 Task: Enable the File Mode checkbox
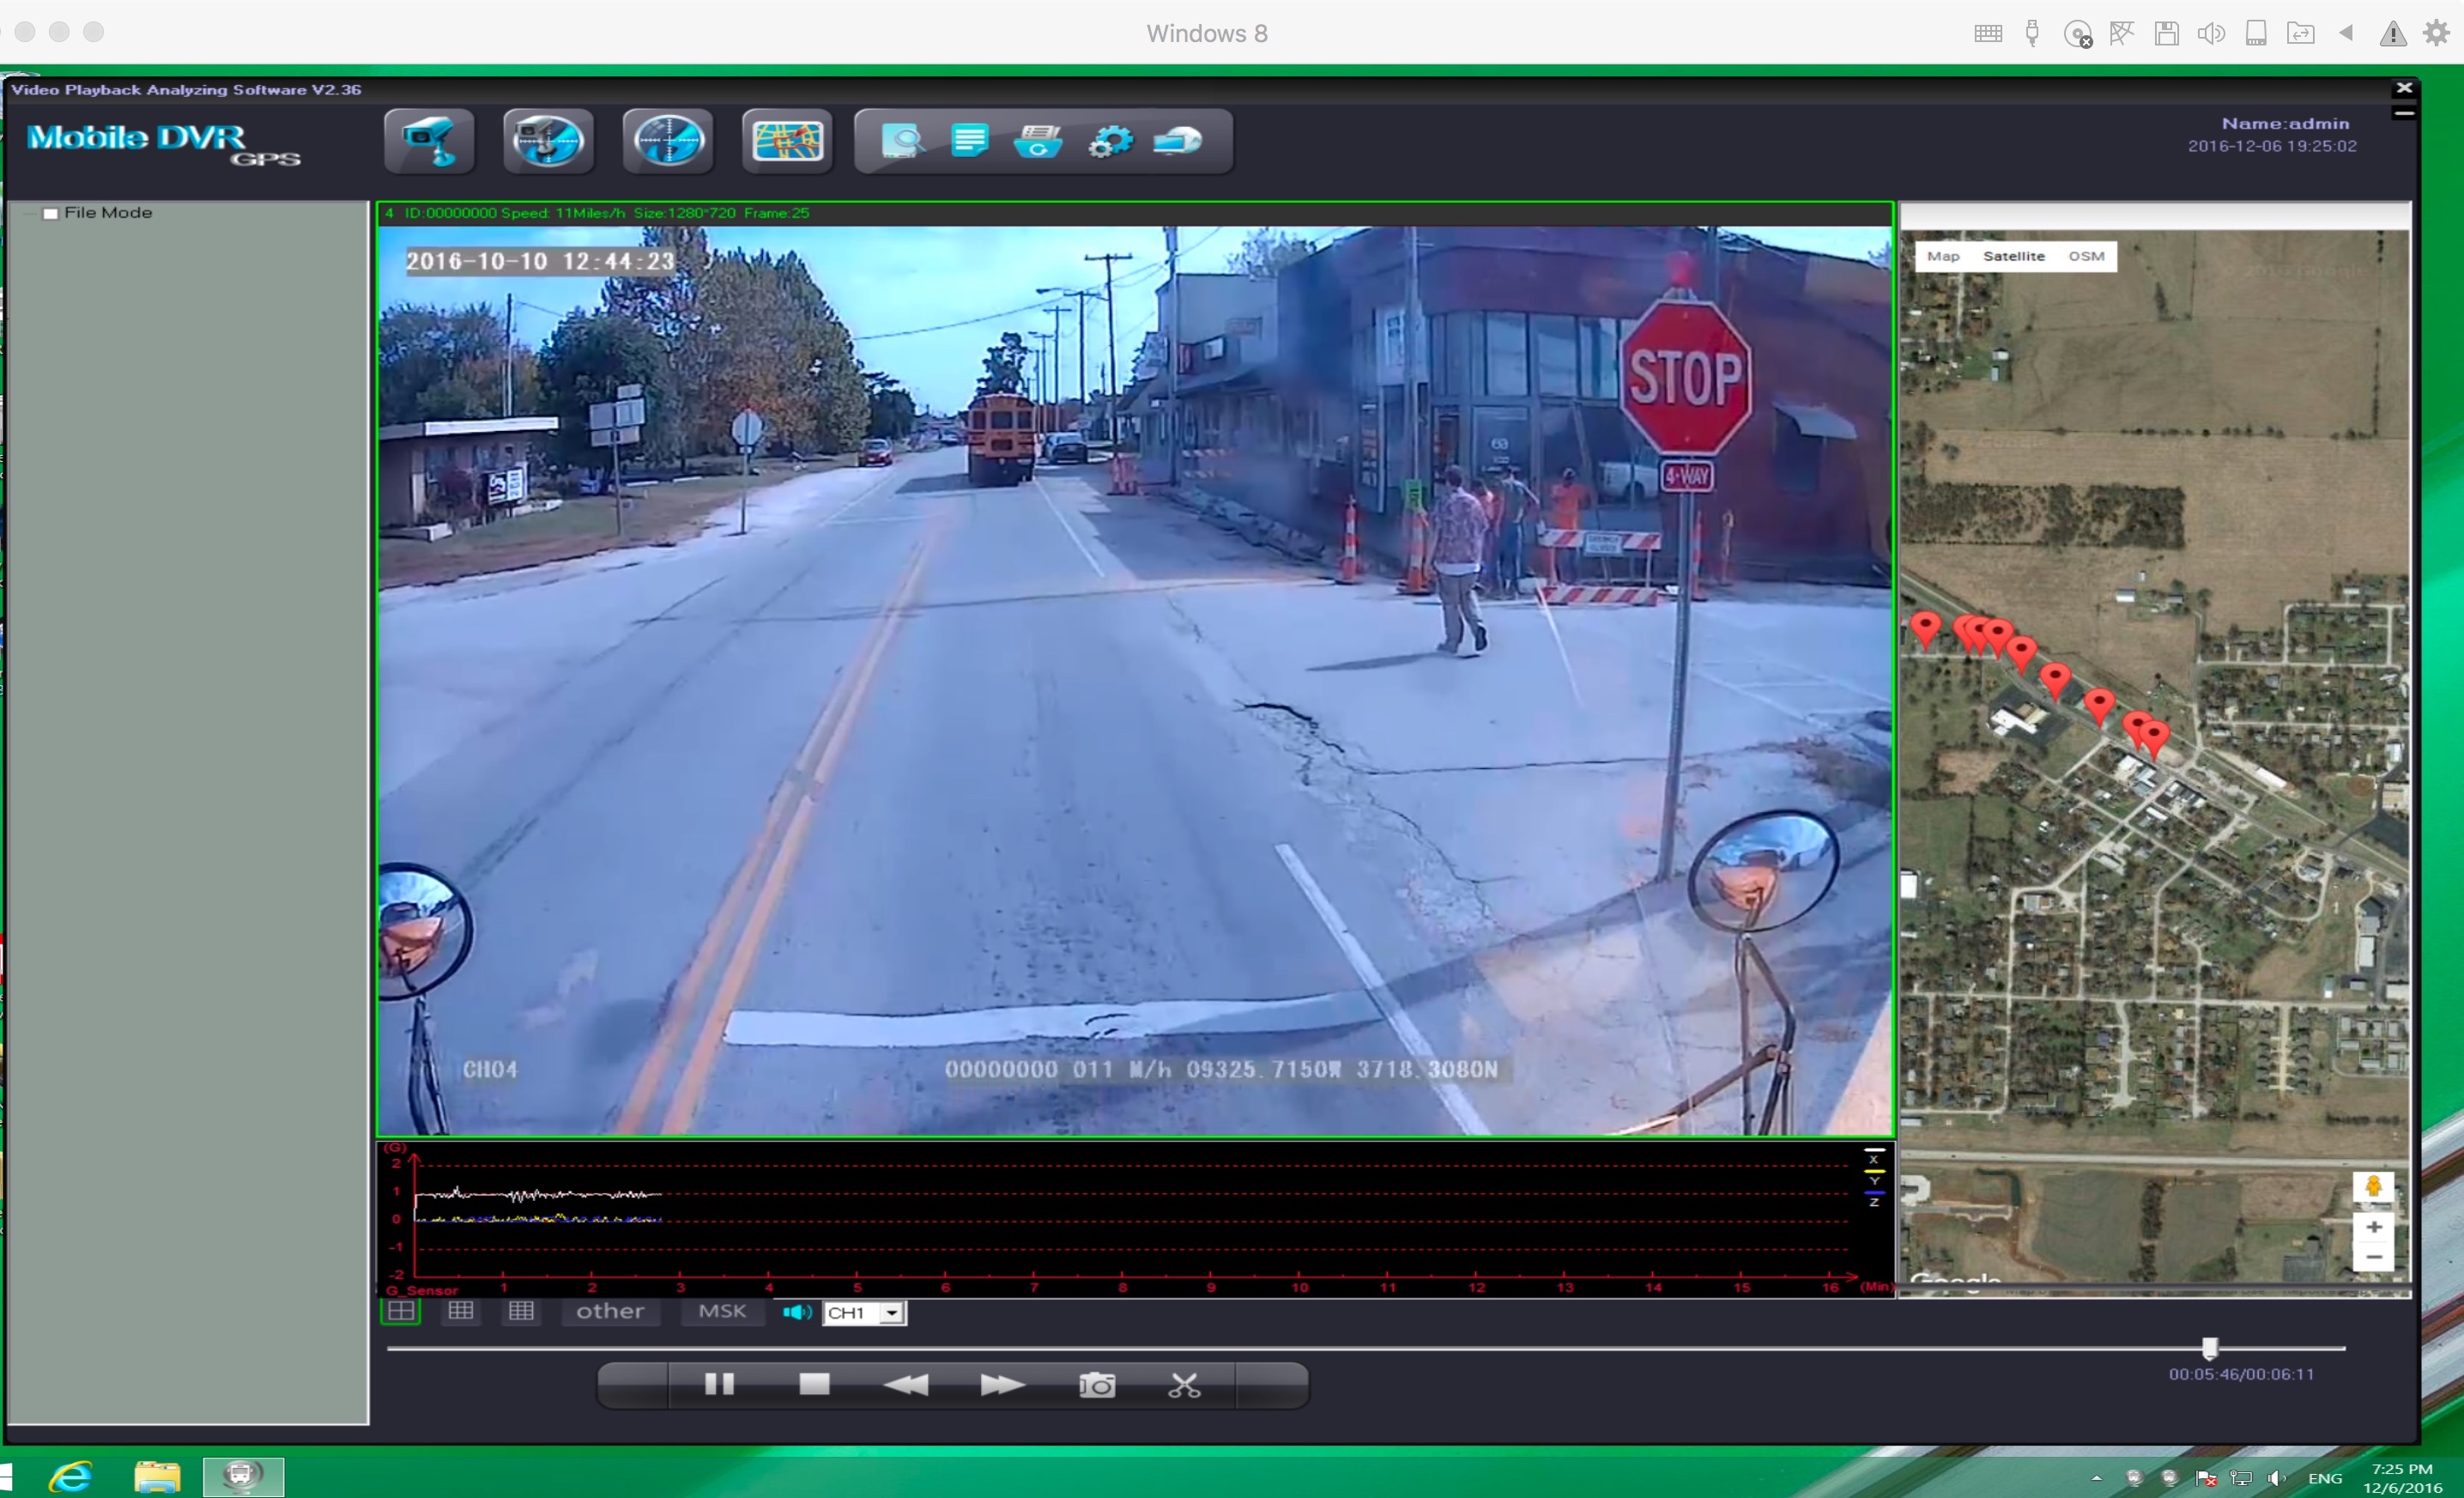pyautogui.click(x=51, y=213)
